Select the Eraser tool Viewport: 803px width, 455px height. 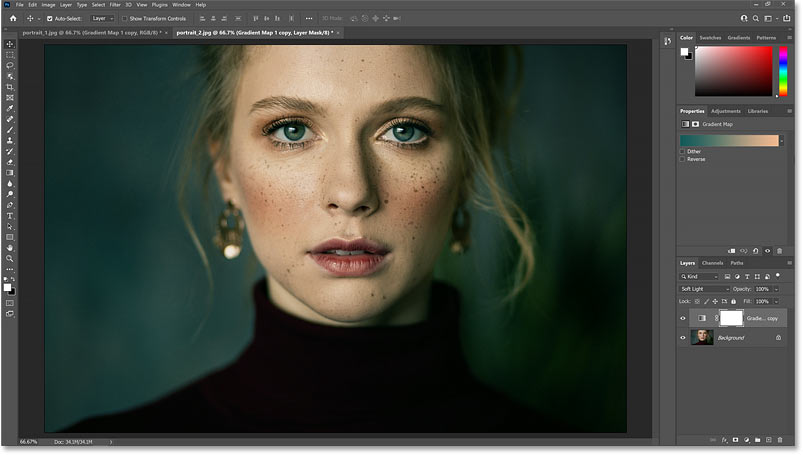[10, 162]
